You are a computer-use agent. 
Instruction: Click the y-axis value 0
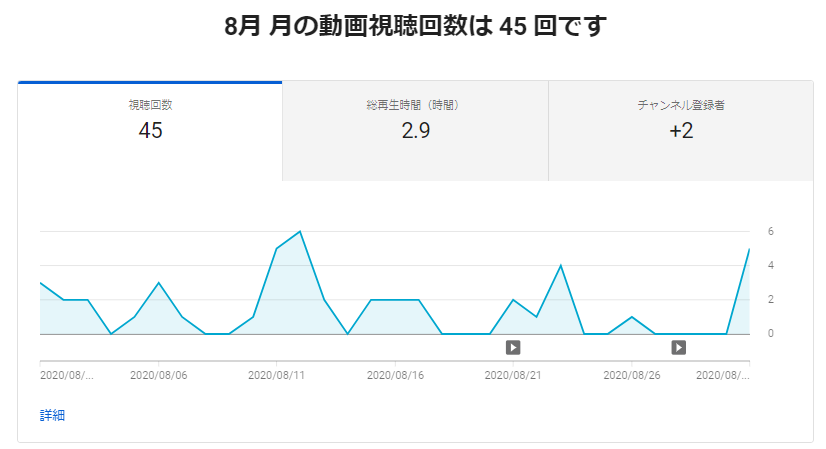pos(771,334)
